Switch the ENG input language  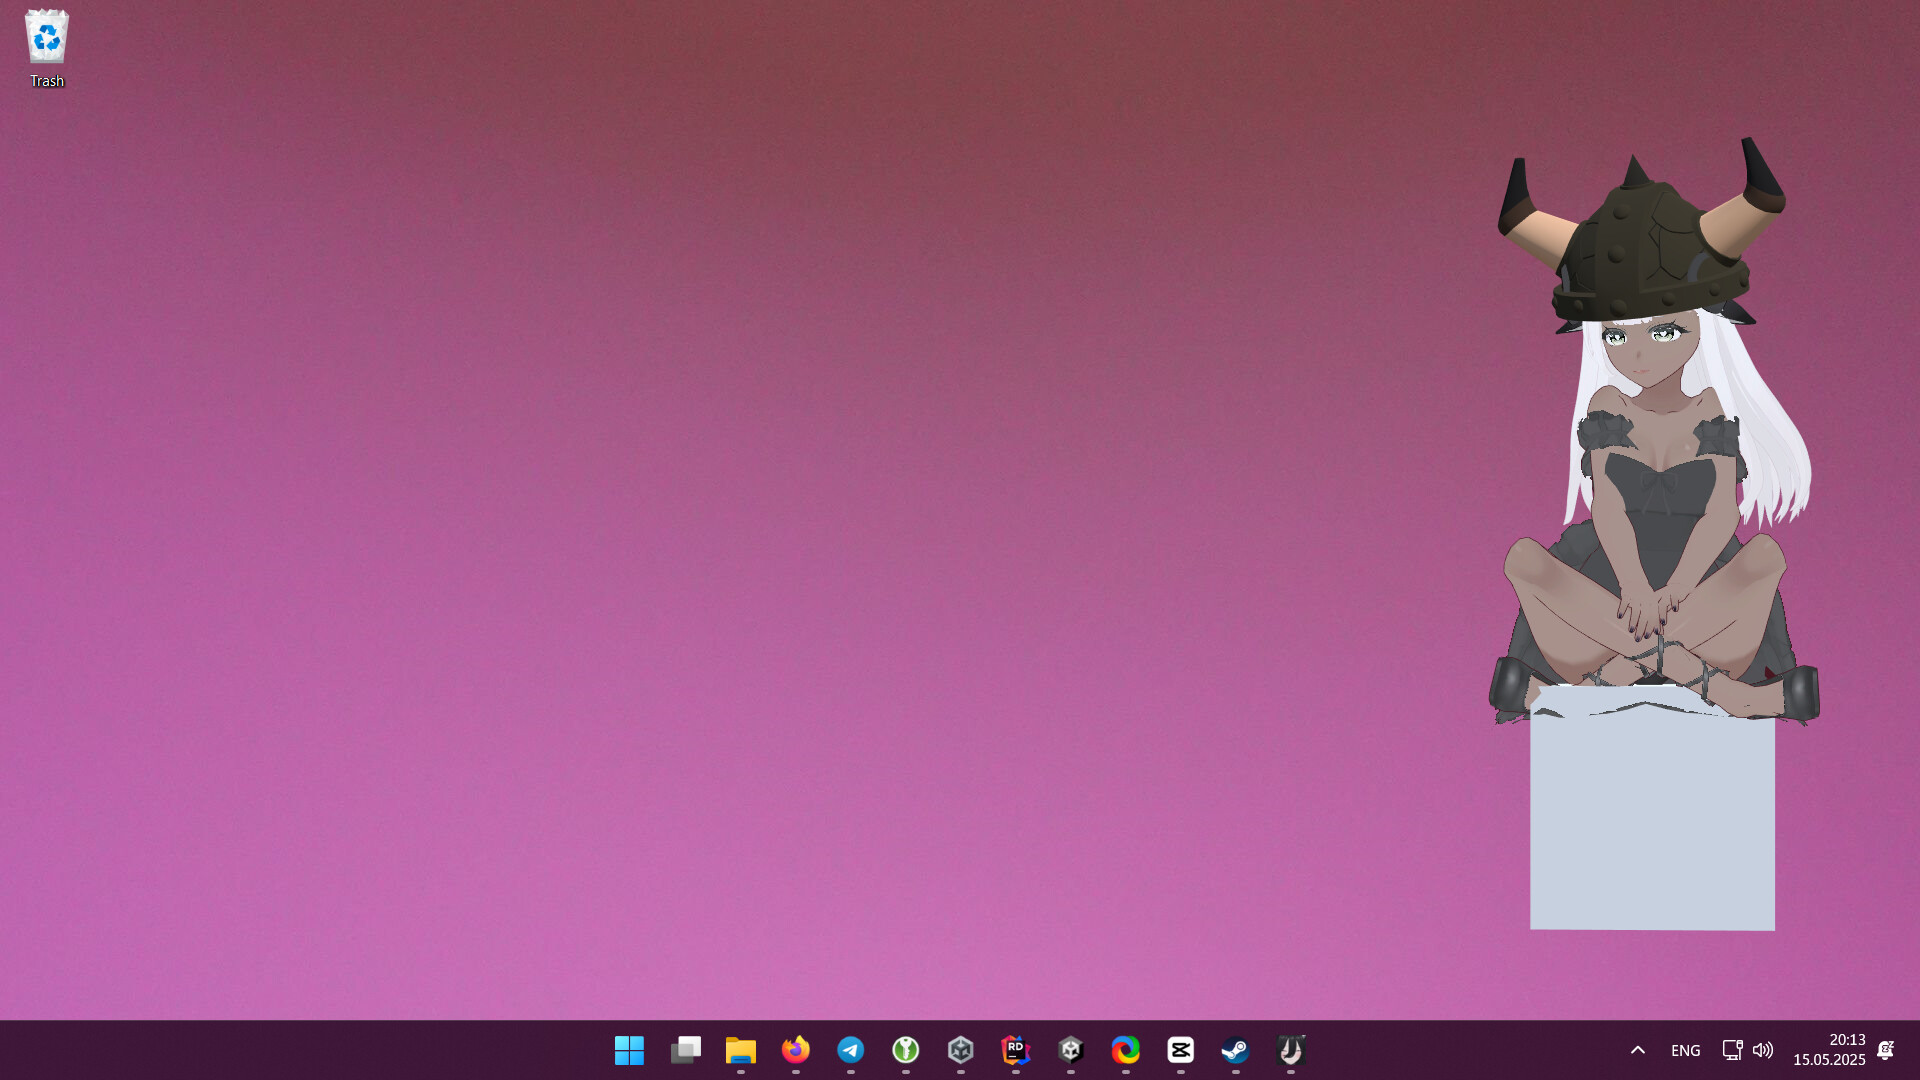click(1685, 1050)
